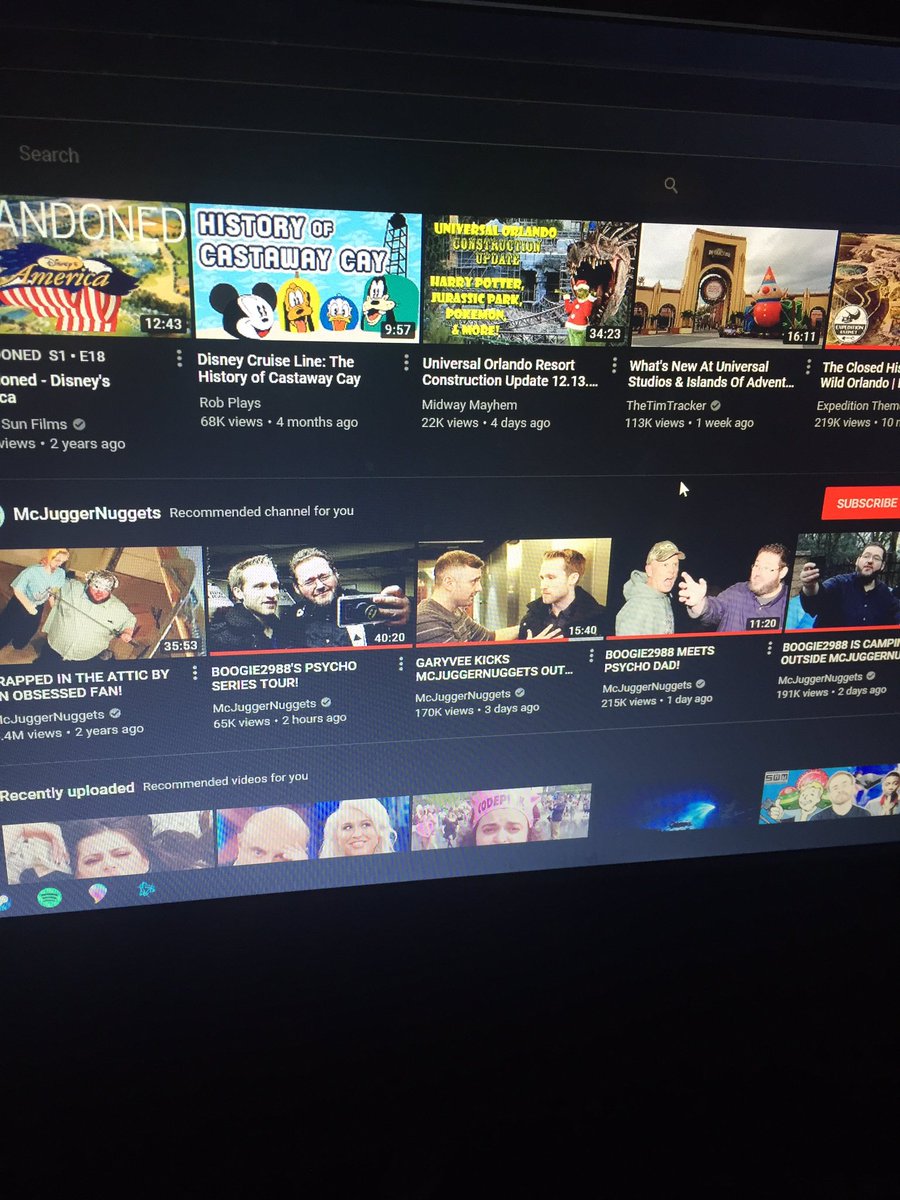Open Sun Films channel link
Viewport: 900px width, 1200px height.
point(34,424)
